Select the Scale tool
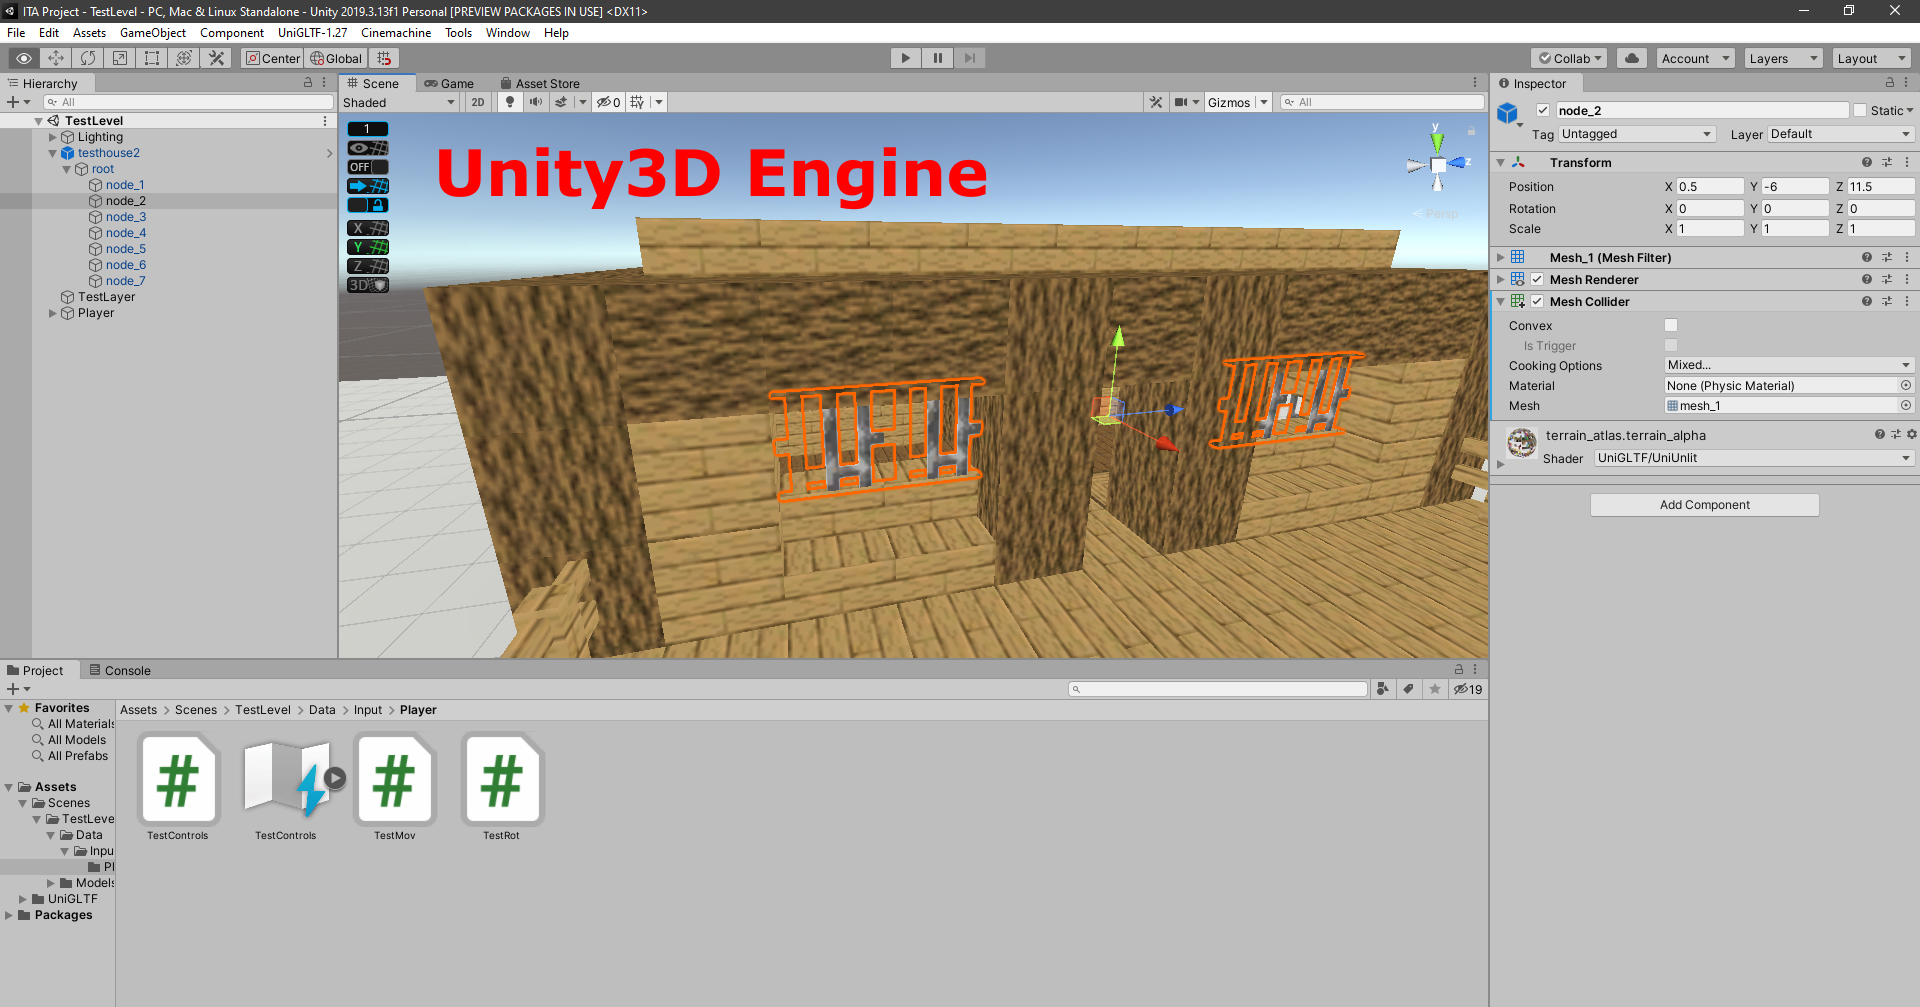 (120, 58)
